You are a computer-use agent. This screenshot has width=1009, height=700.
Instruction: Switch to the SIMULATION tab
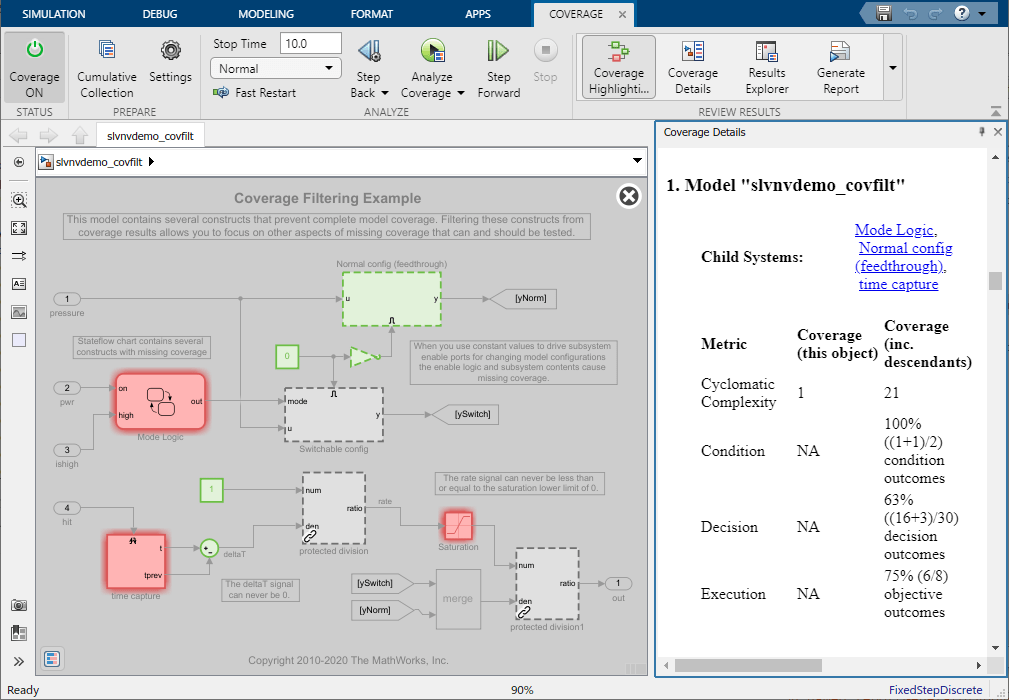pyautogui.click(x=54, y=14)
